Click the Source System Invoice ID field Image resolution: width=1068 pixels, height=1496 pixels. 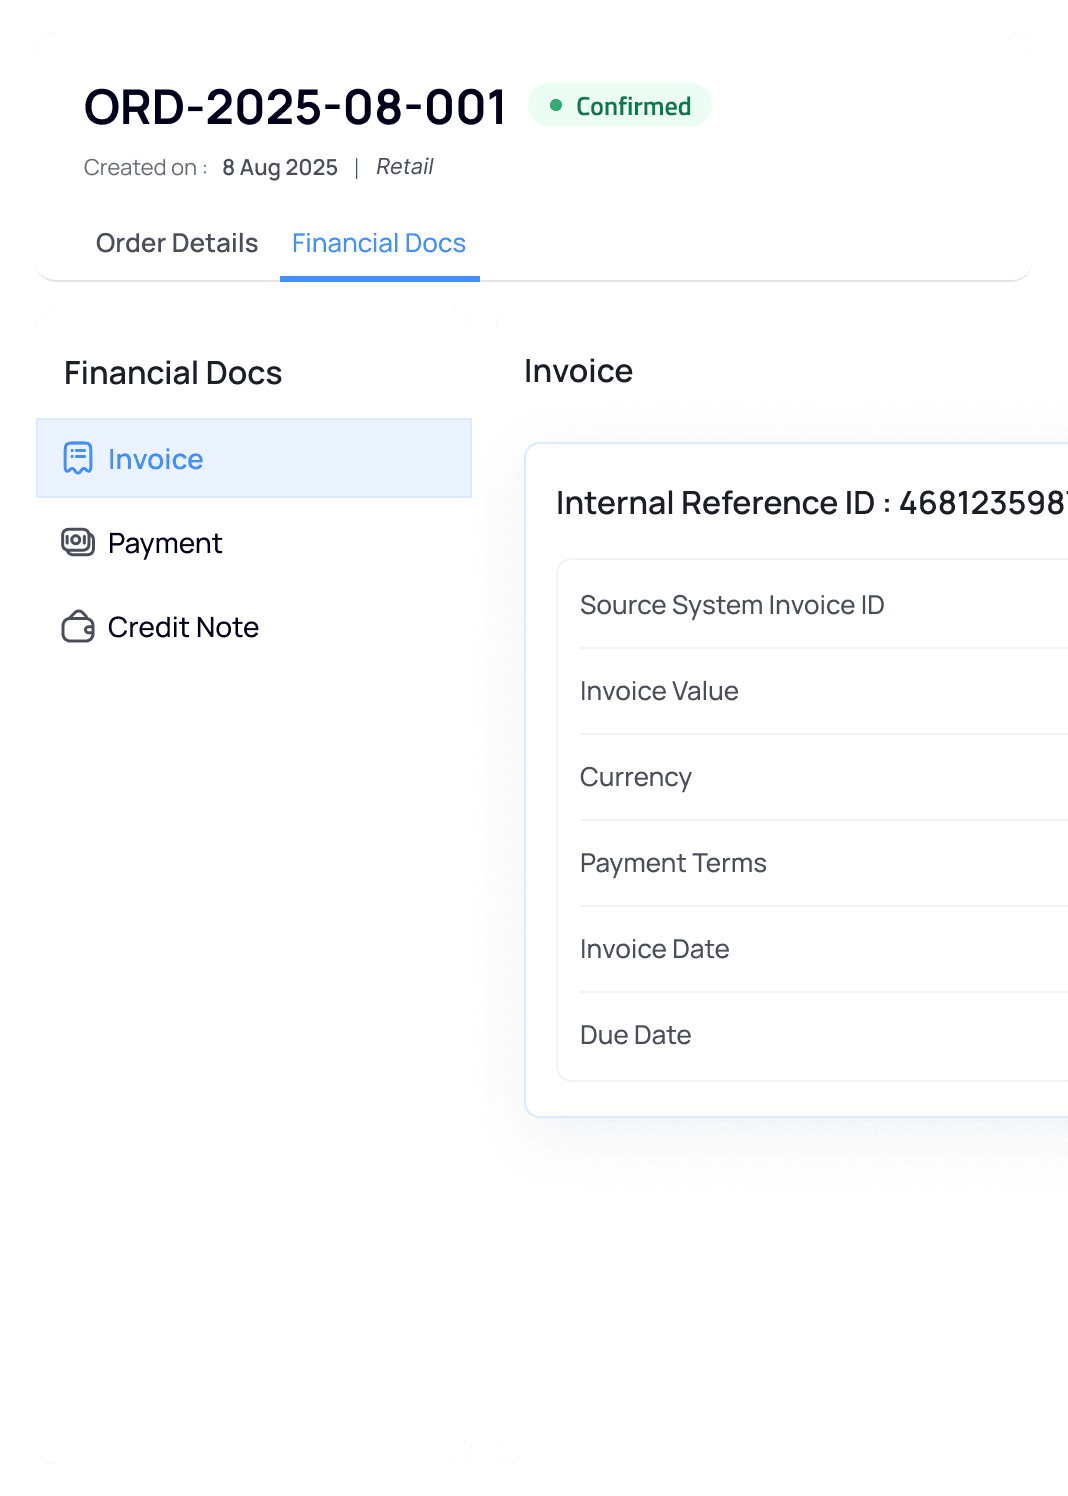tap(732, 605)
